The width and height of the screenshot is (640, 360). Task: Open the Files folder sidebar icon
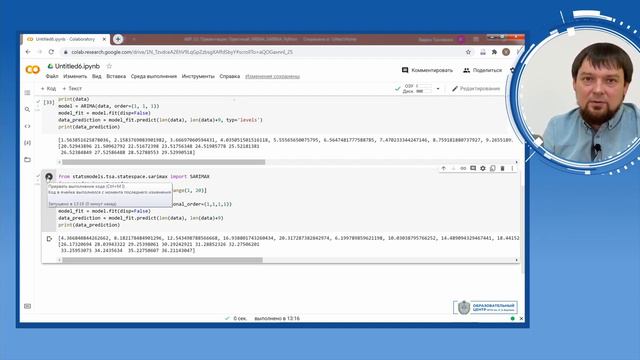pos(27,160)
